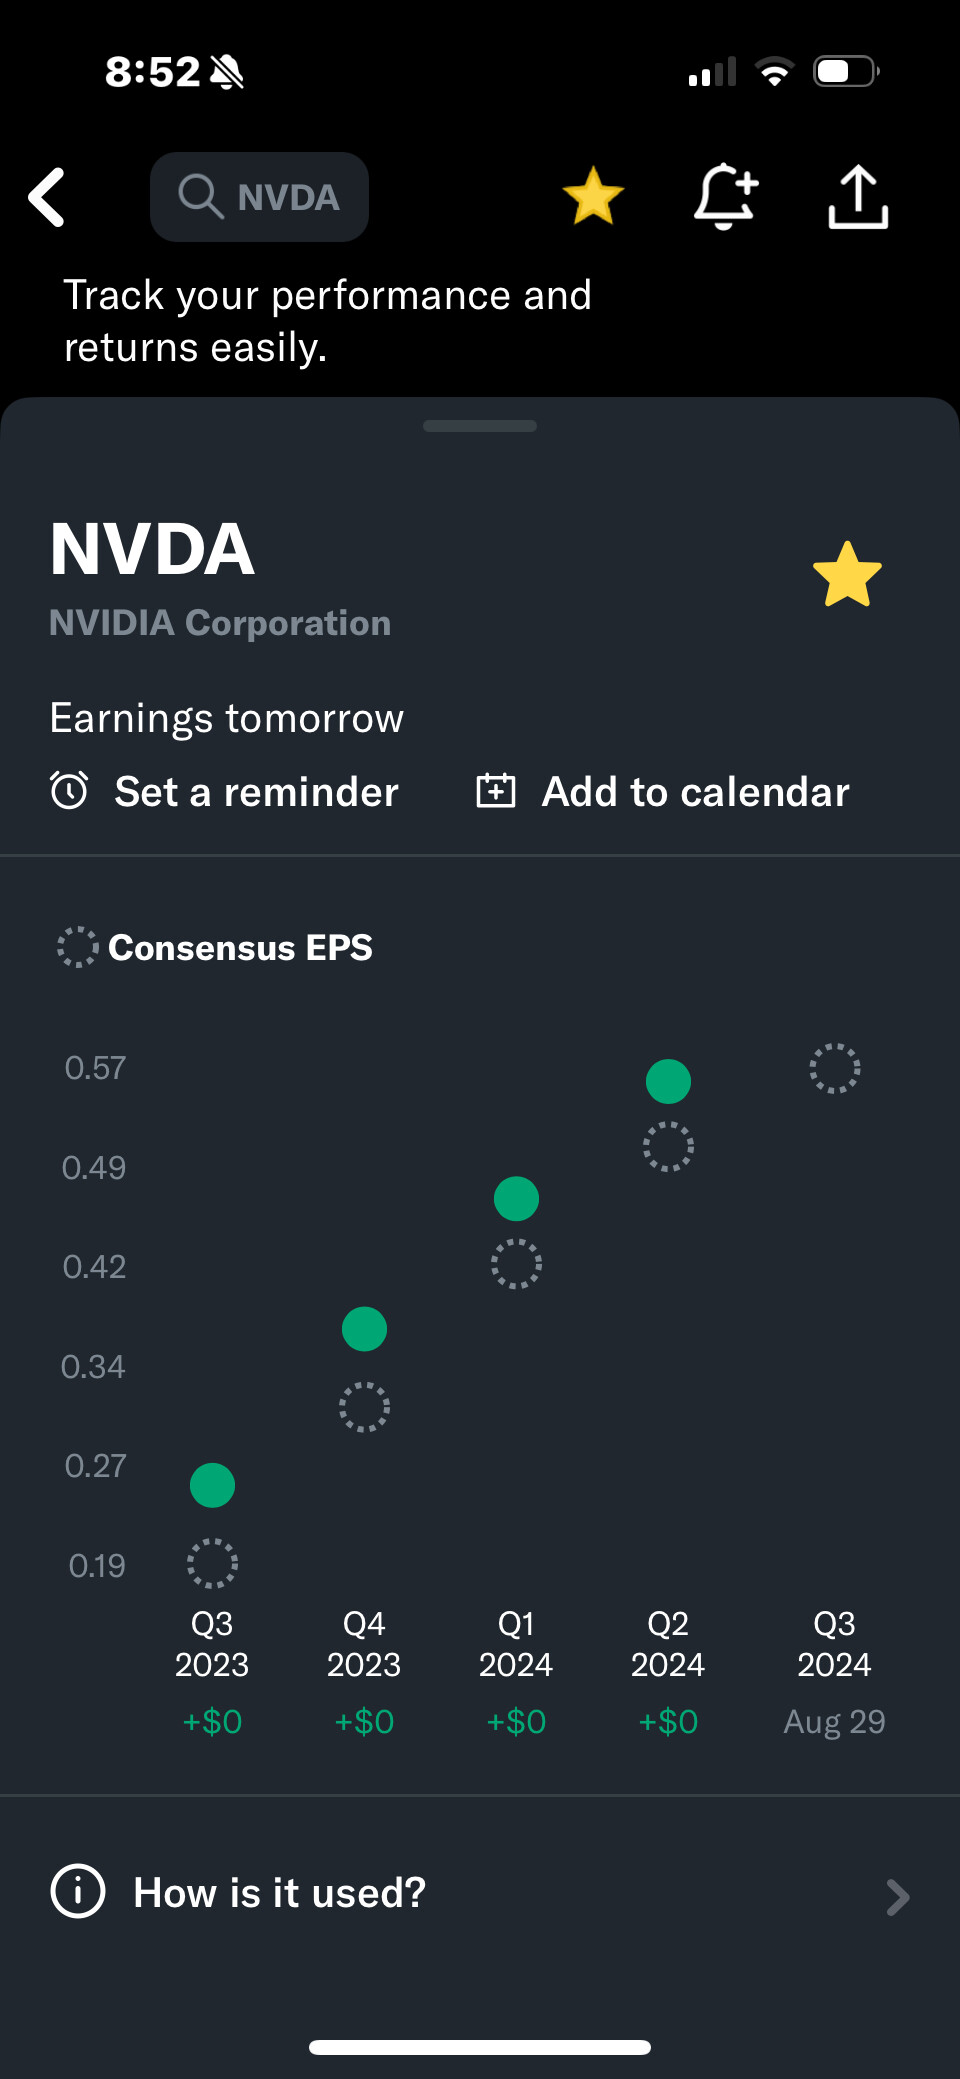Tap the back arrow icon
This screenshot has height=2079, width=960.
(x=47, y=197)
